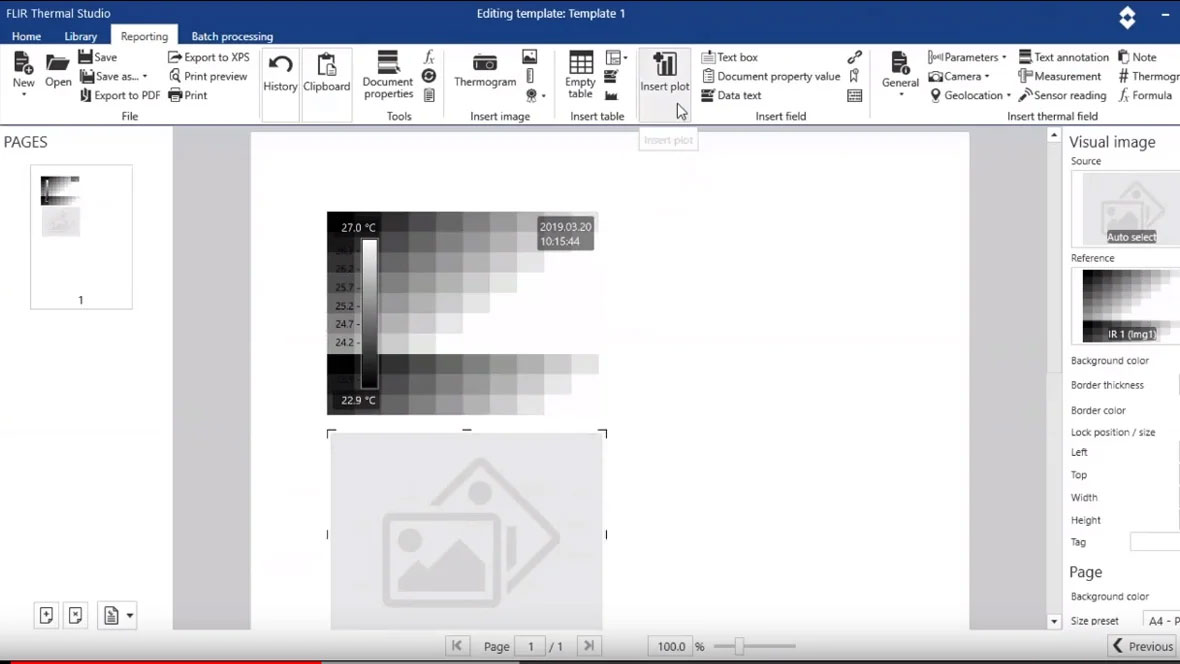
Task: Click the delete page icon
Action: [76, 616]
